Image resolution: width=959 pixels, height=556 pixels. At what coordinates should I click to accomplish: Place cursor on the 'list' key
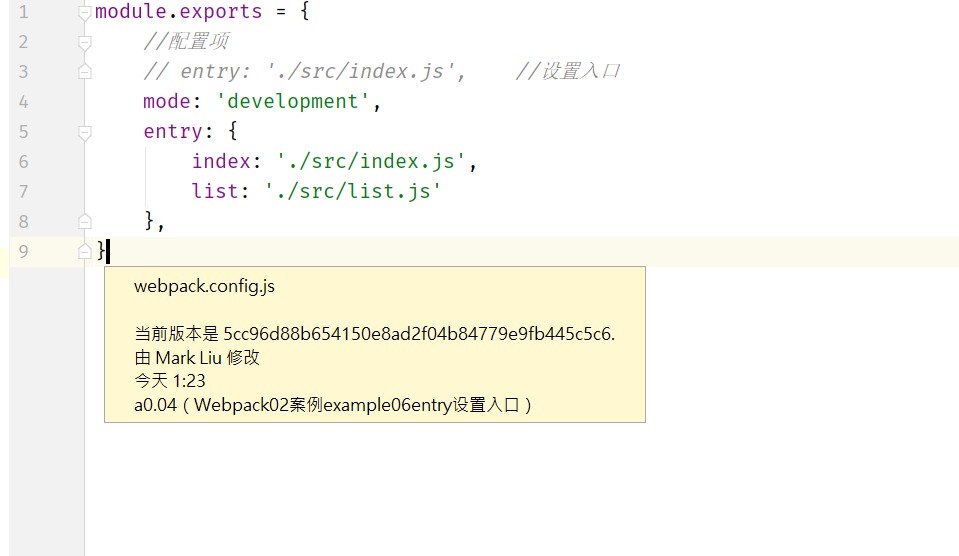point(215,191)
